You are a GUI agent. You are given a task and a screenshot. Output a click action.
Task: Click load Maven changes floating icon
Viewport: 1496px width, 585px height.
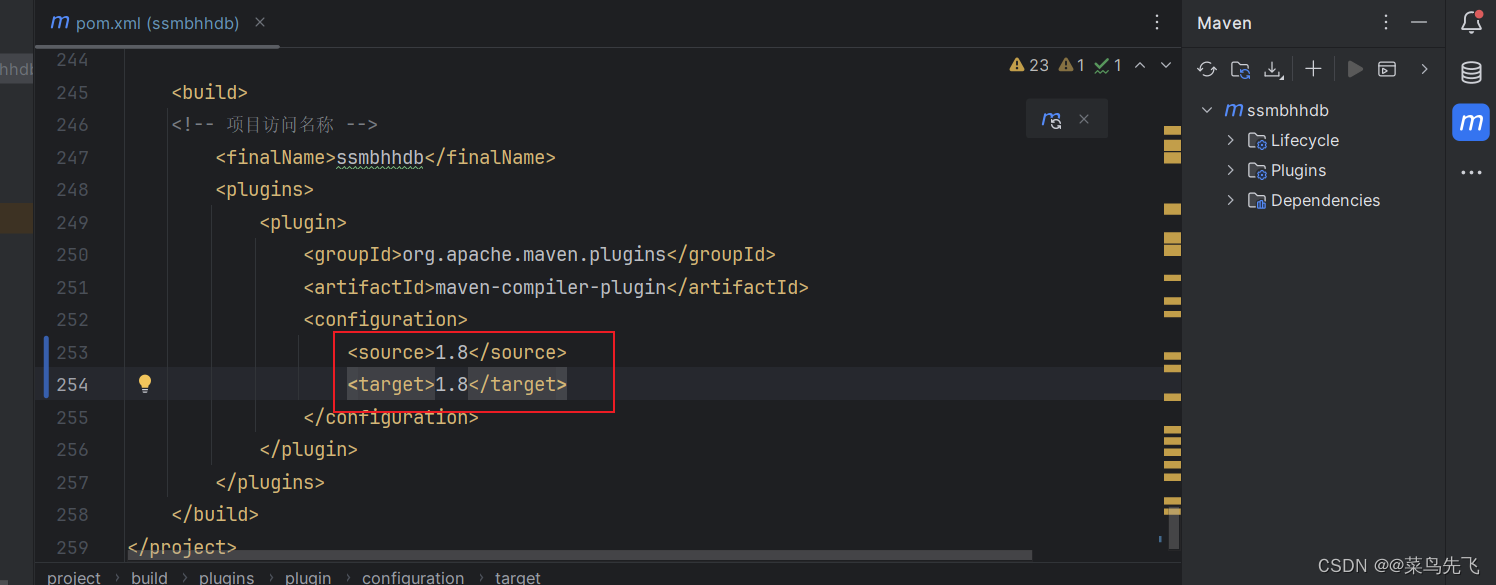click(x=1051, y=120)
